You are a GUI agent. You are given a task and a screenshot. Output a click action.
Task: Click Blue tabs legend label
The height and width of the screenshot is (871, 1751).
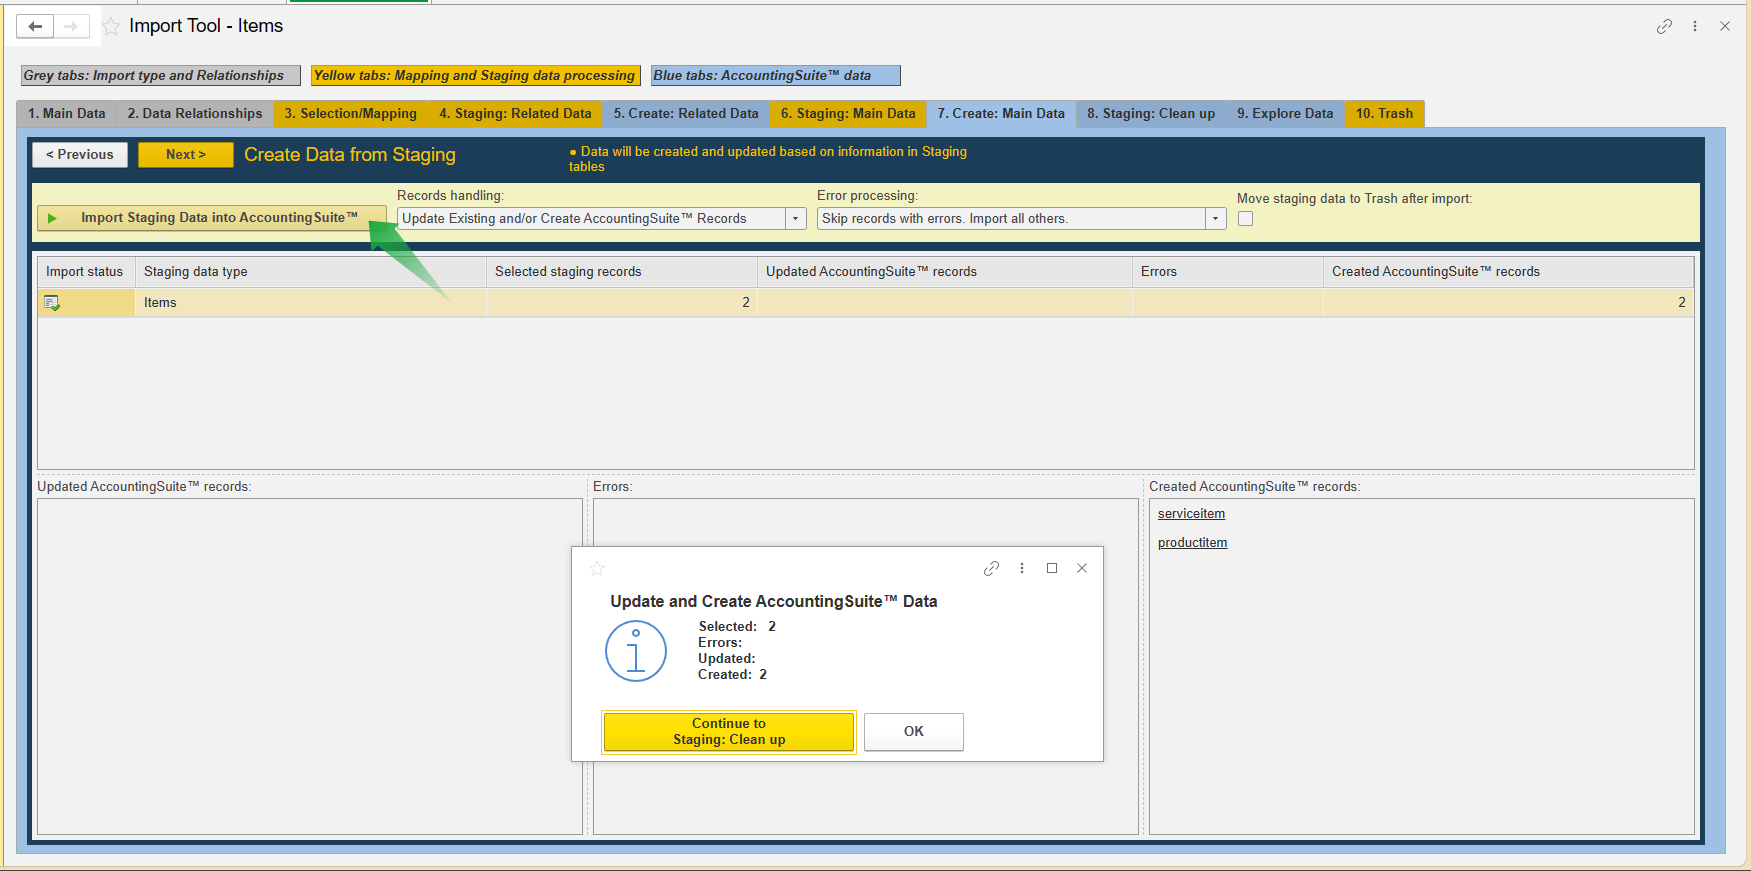pos(776,76)
